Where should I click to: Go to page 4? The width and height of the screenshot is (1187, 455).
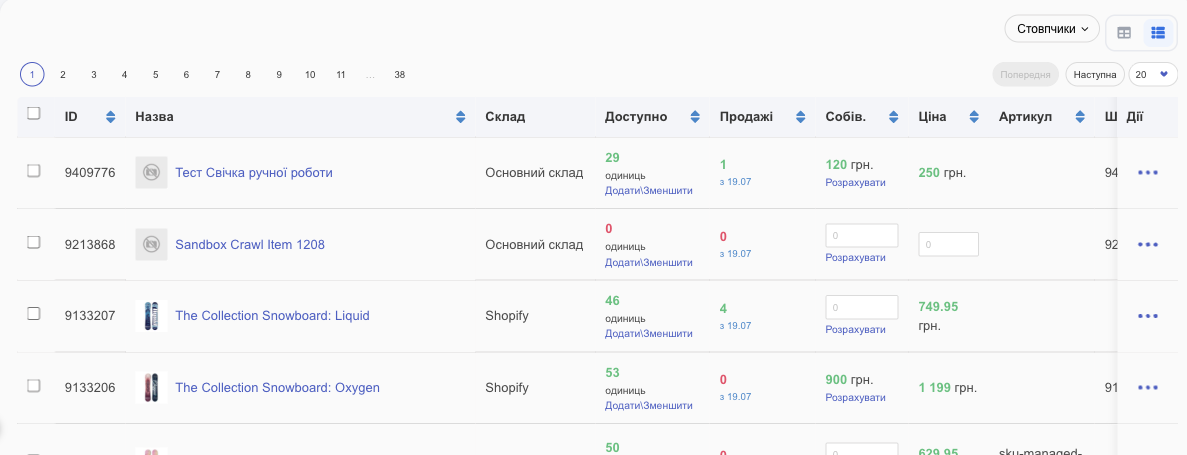coord(124,75)
